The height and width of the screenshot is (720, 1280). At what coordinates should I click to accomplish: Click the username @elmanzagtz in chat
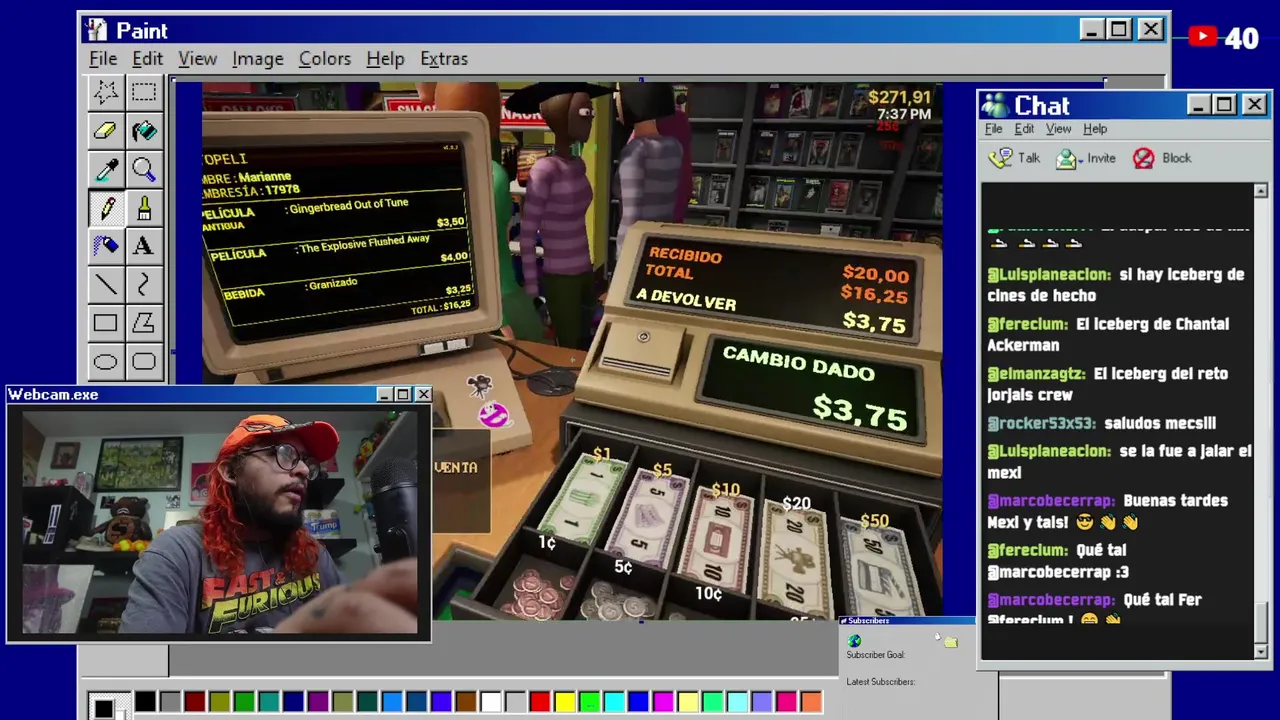(x=1036, y=374)
